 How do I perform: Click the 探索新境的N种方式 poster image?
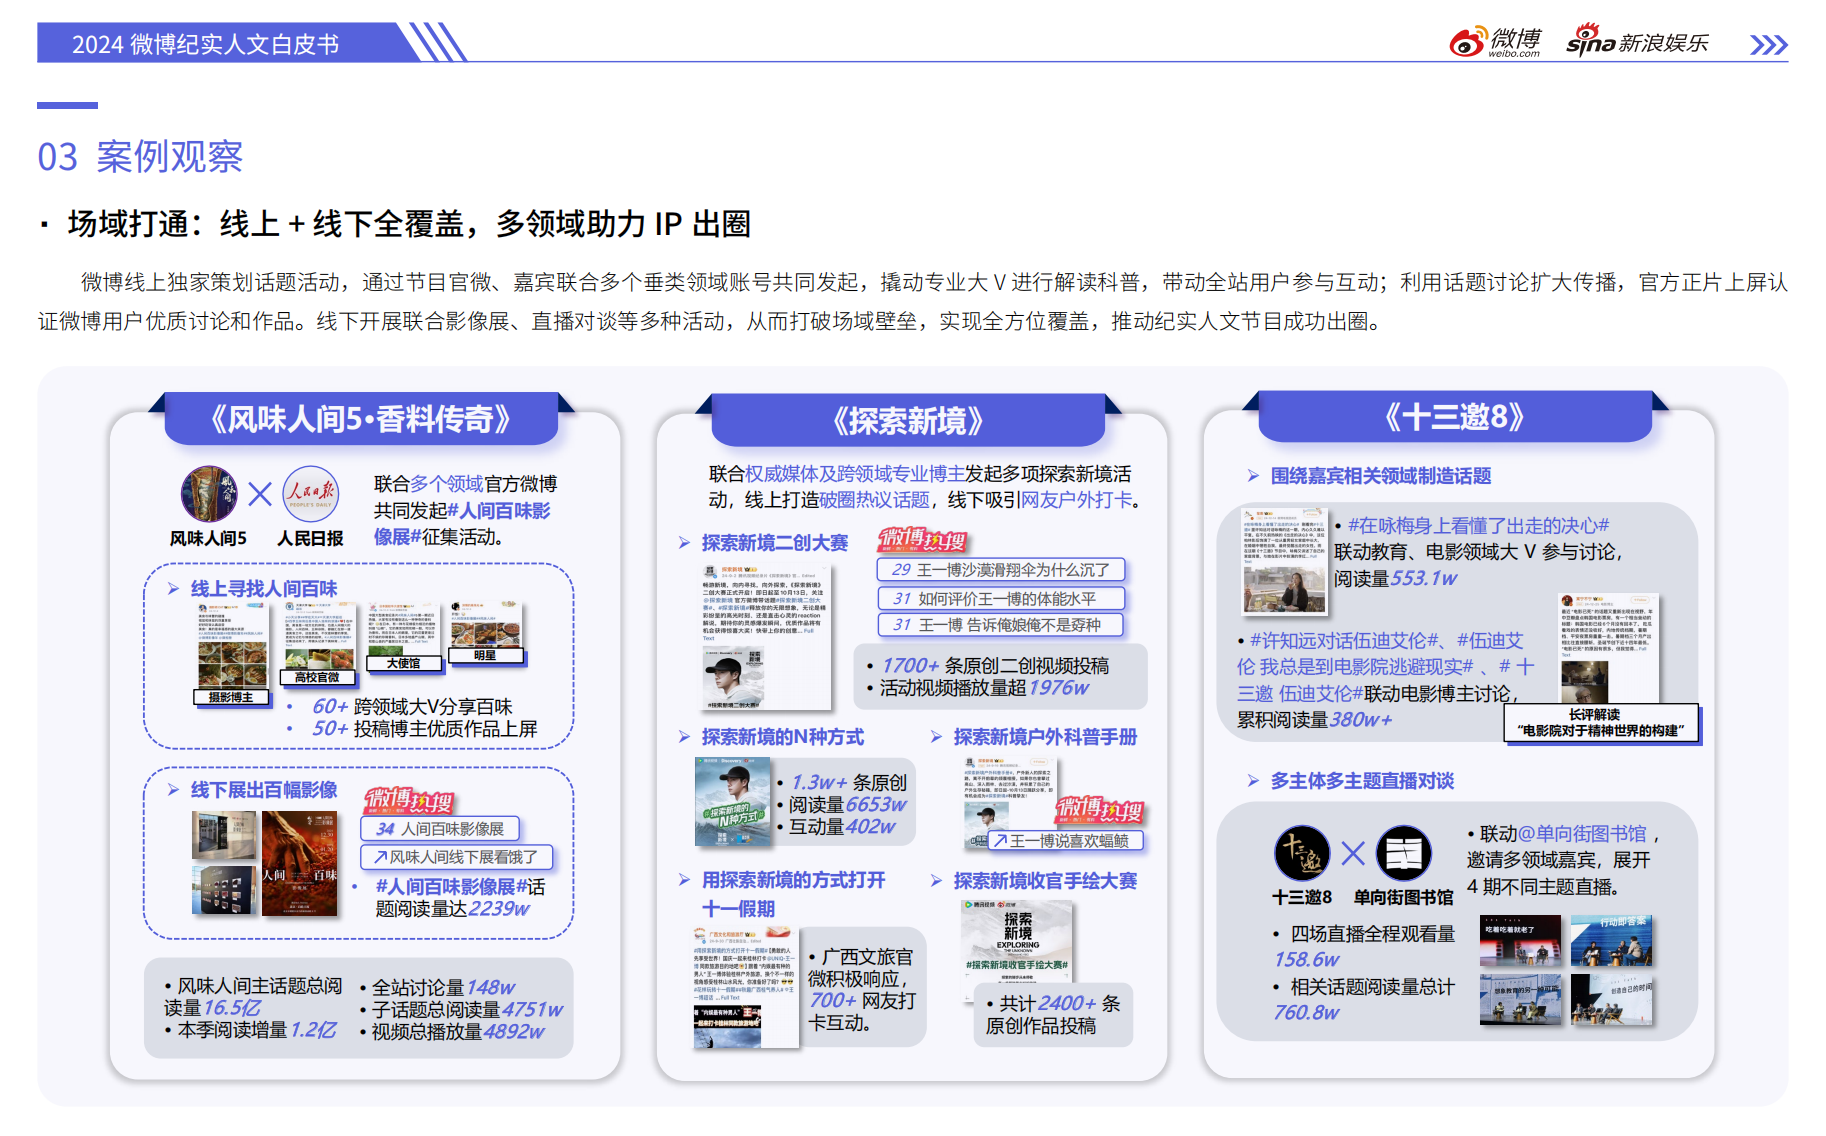[733, 803]
